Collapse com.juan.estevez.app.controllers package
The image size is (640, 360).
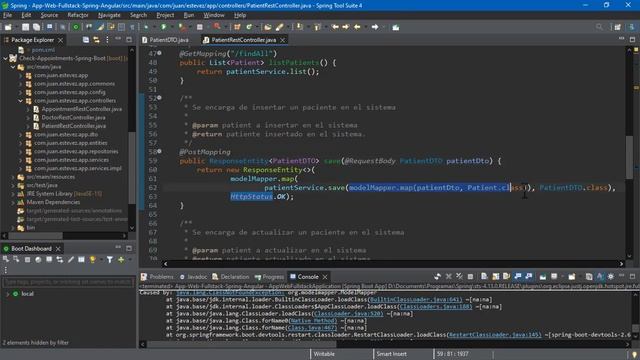[x=20, y=100]
